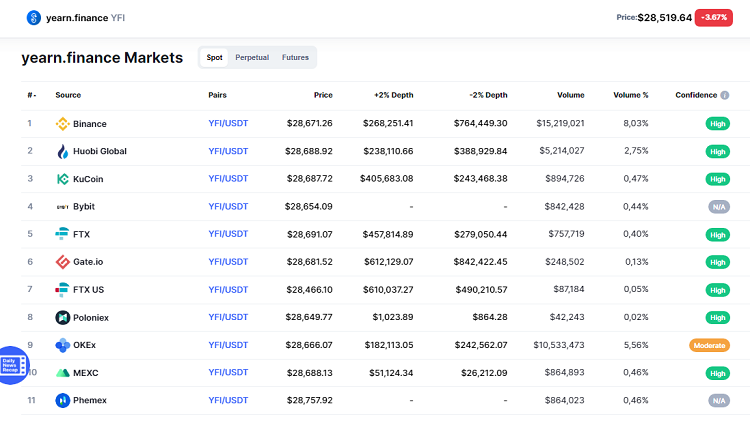Open the Confidence info tooltip icon
The height and width of the screenshot is (421, 750).
(725, 95)
